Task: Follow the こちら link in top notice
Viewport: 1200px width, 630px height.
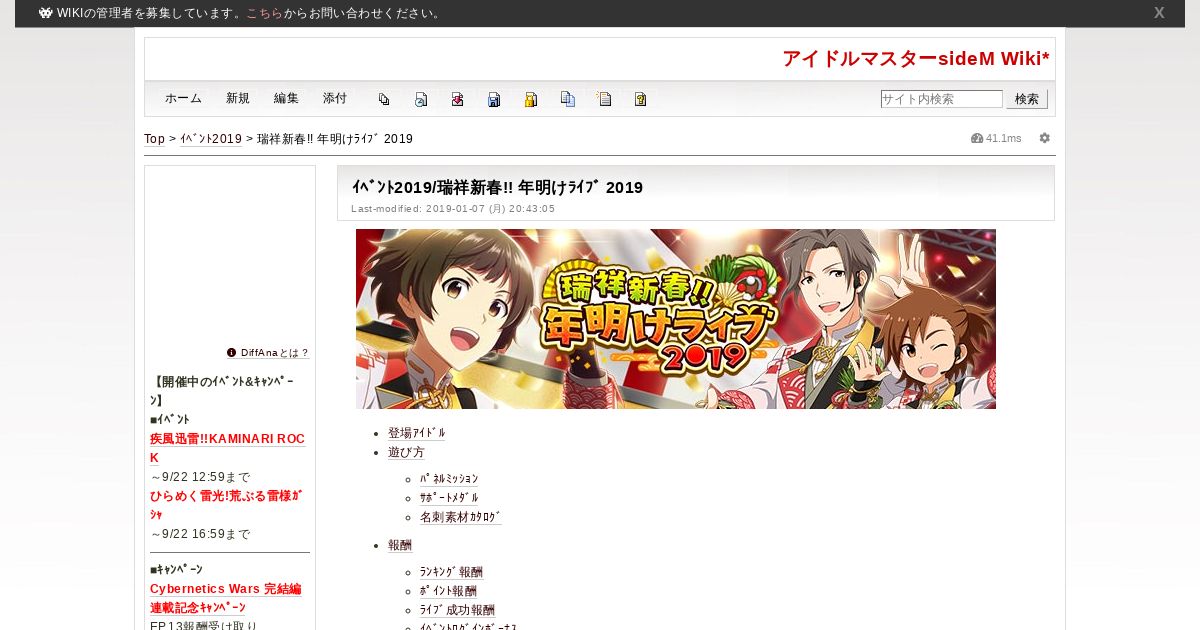Action: 264,13
